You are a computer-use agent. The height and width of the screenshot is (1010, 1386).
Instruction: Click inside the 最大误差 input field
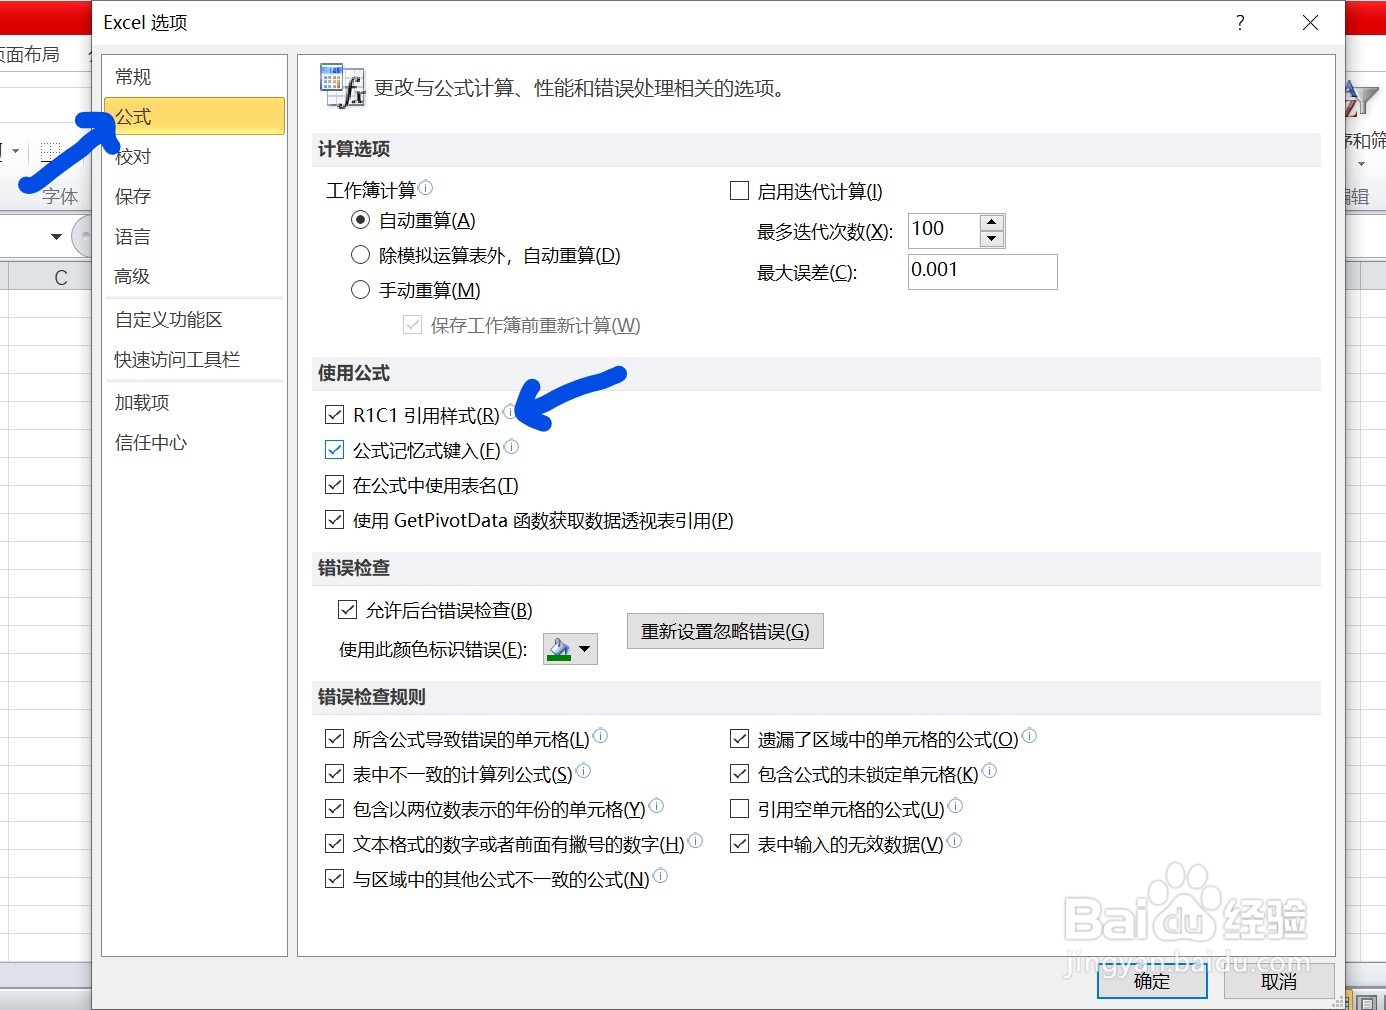coord(981,271)
